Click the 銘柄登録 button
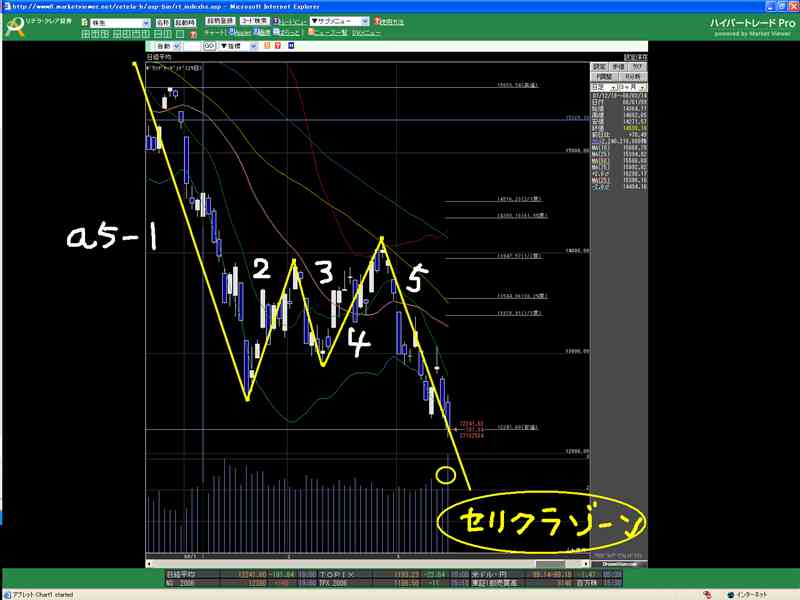800x600 pixels. click(220, 21)
